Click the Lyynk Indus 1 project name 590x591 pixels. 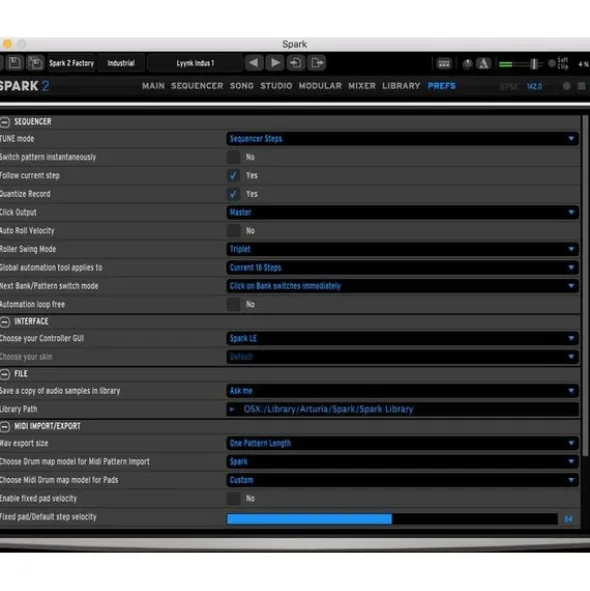tap(195, 63)
